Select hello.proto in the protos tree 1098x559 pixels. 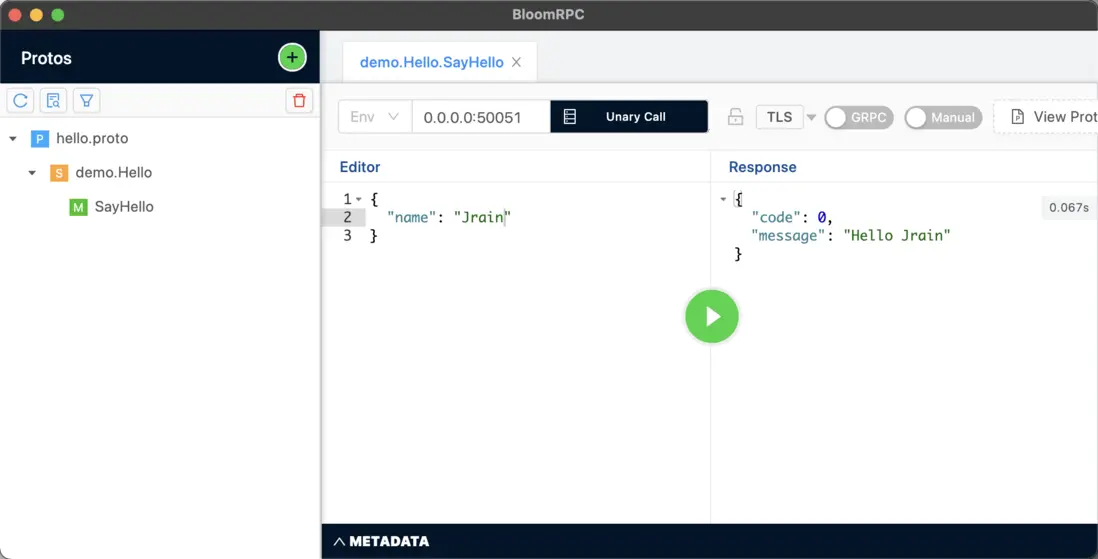[92, 139]
